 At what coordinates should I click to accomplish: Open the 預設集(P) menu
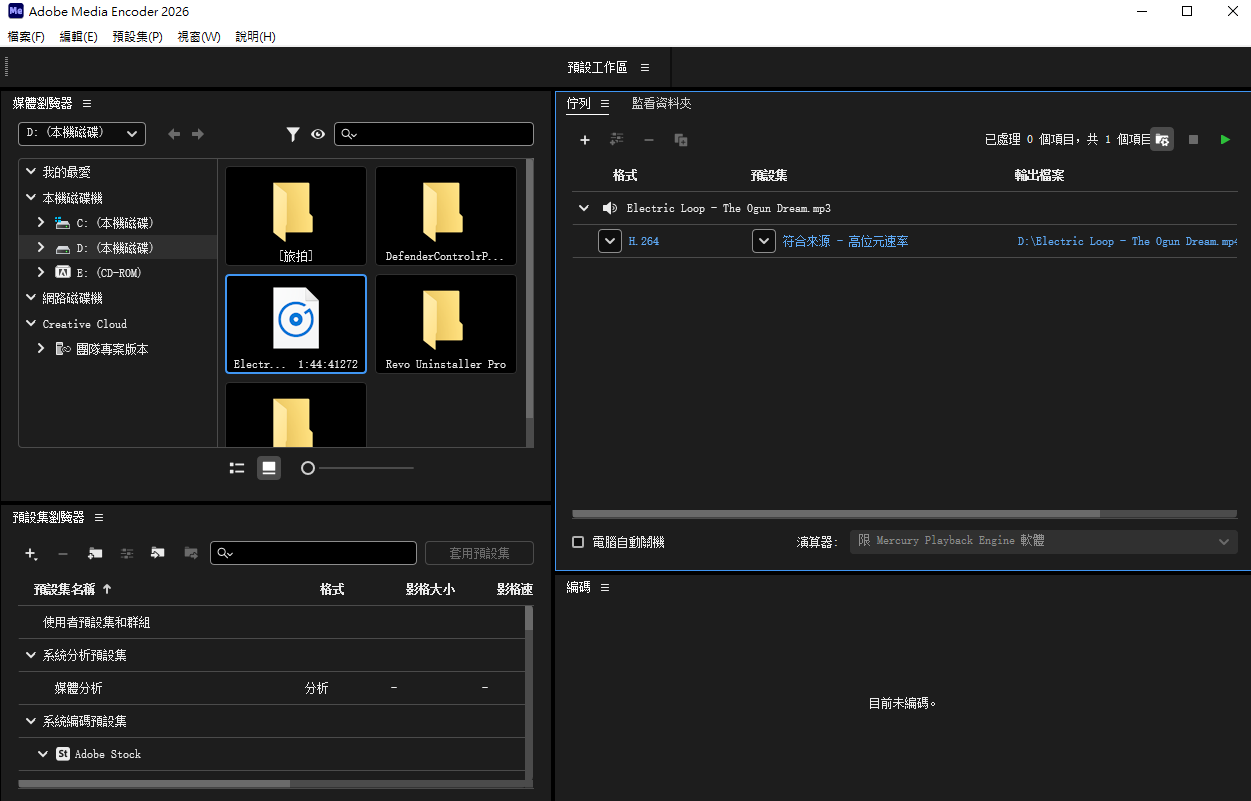(x=138, y=37)
